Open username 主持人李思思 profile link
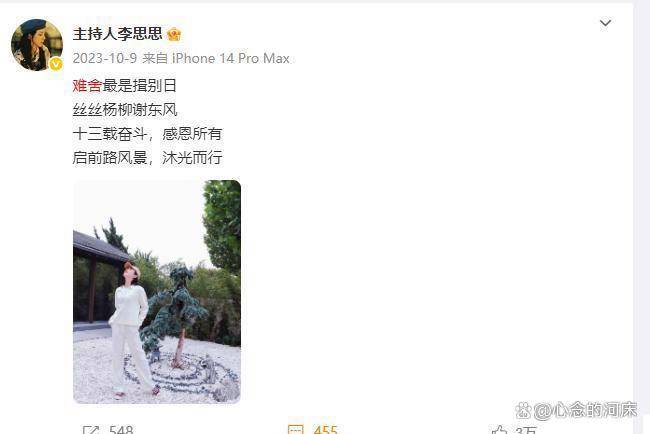Screen dimensions: 650x434 tap(117, 34)
